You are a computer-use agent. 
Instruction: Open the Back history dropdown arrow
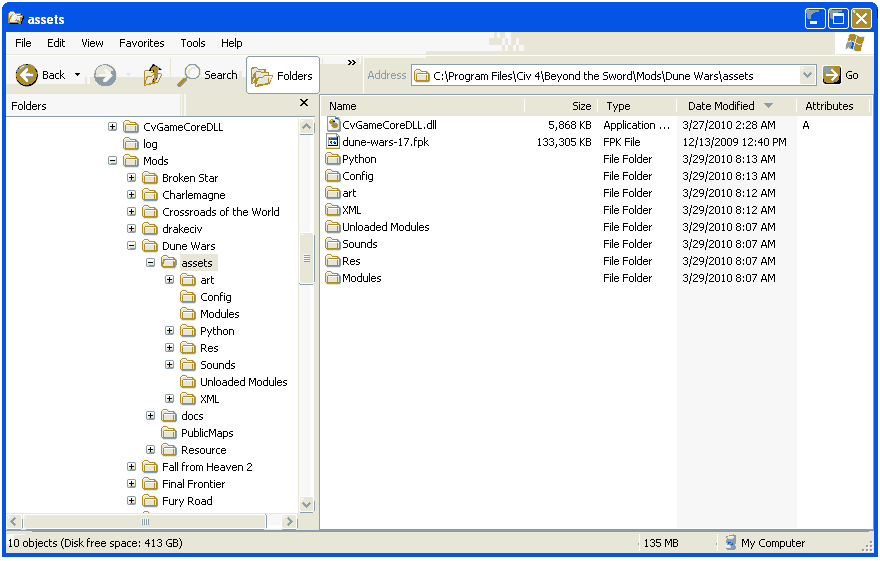77,75
